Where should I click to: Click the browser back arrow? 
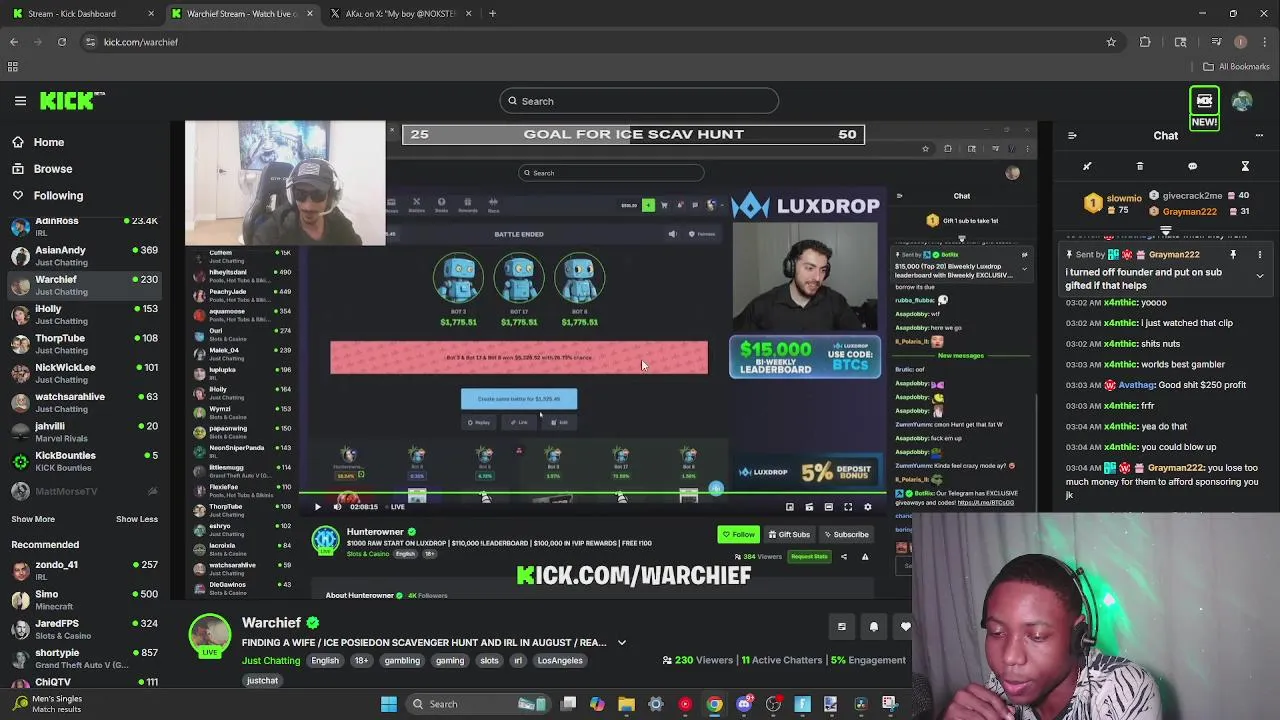pos(14,42)
